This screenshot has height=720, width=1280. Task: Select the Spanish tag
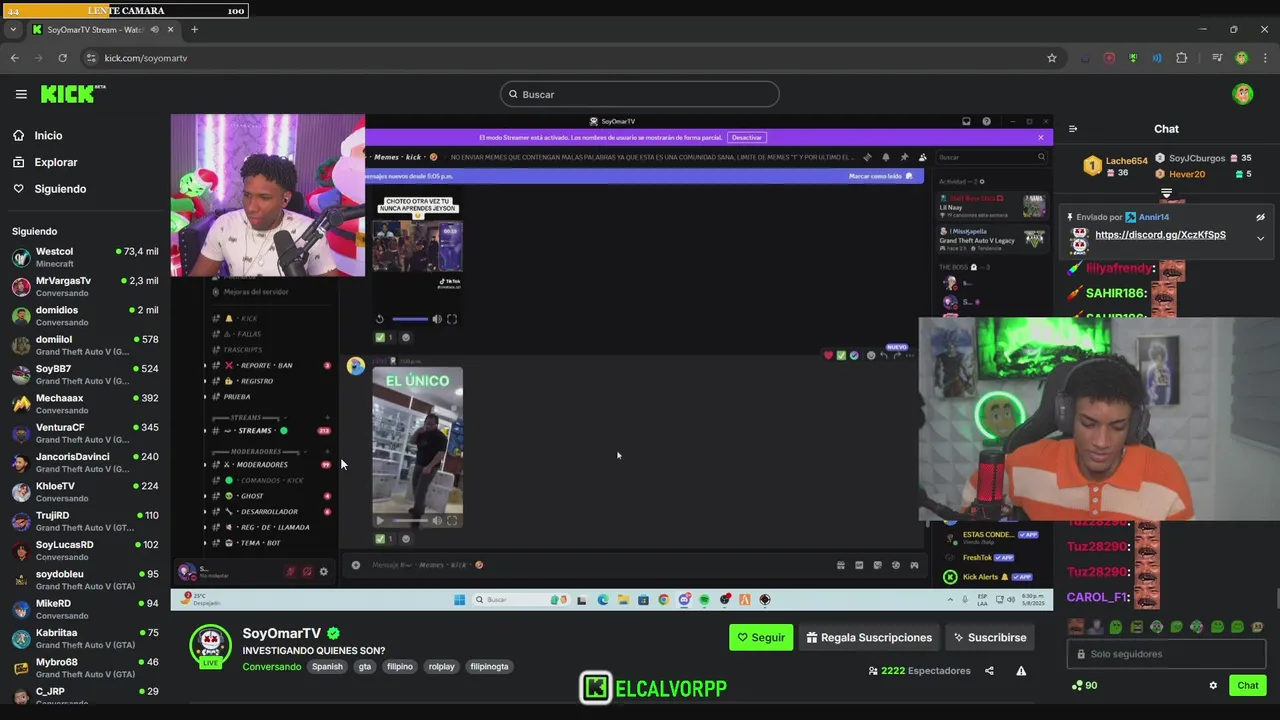pyautogui.click(x=327, y=667)
